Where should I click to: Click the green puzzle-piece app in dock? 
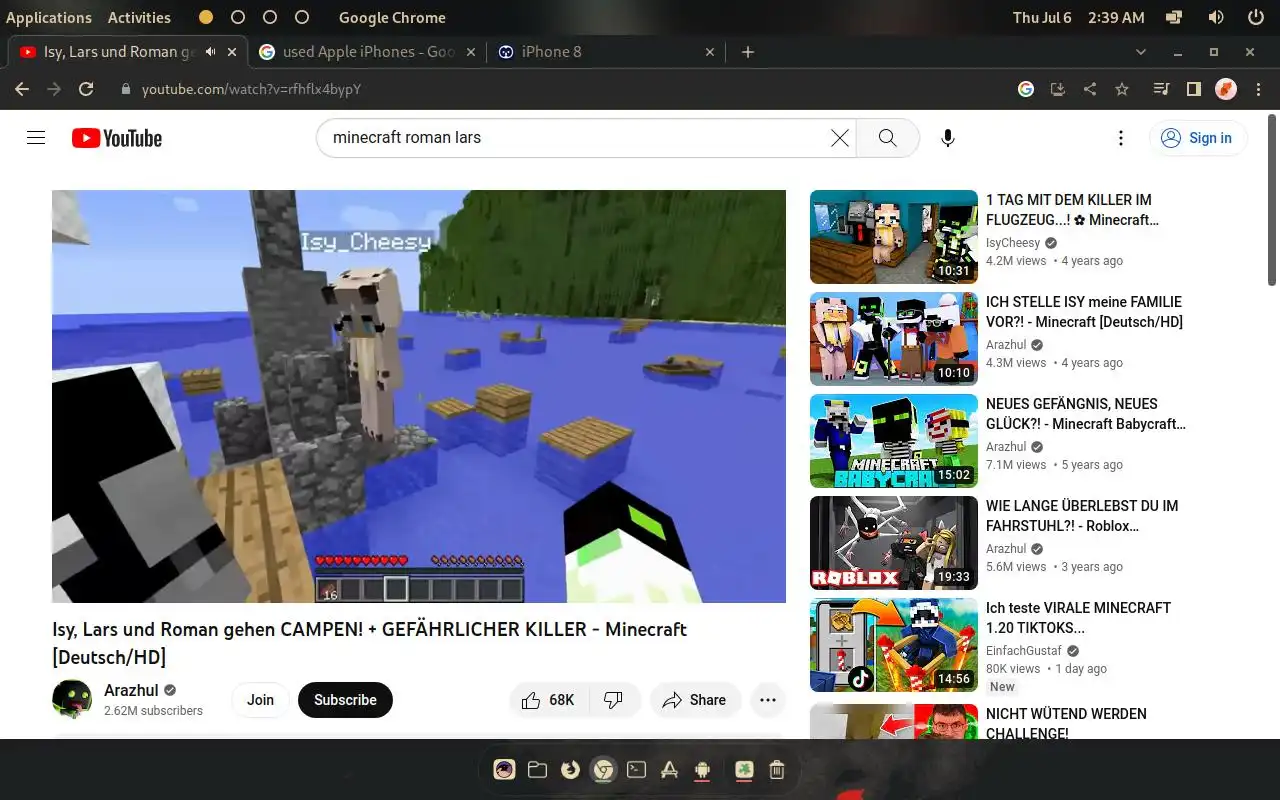(x=744, y=769)
